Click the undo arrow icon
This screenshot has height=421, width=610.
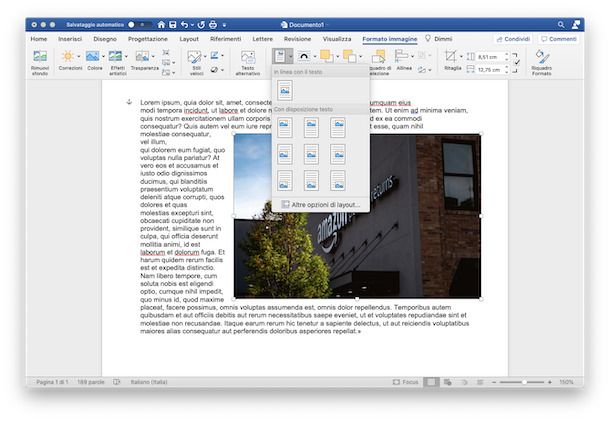pyautogui.click(x=184, y=25)
